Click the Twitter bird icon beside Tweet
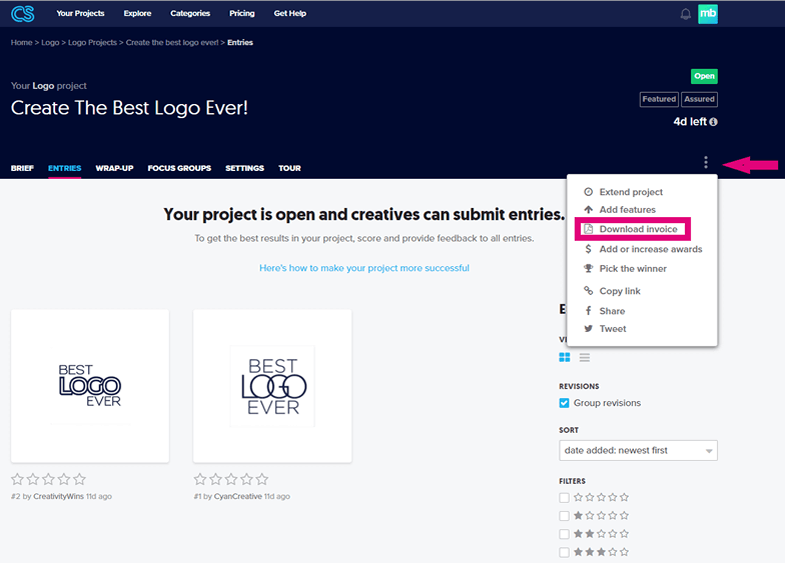The width and height of the screenshot is (785, 563). (x=588, y=328)
